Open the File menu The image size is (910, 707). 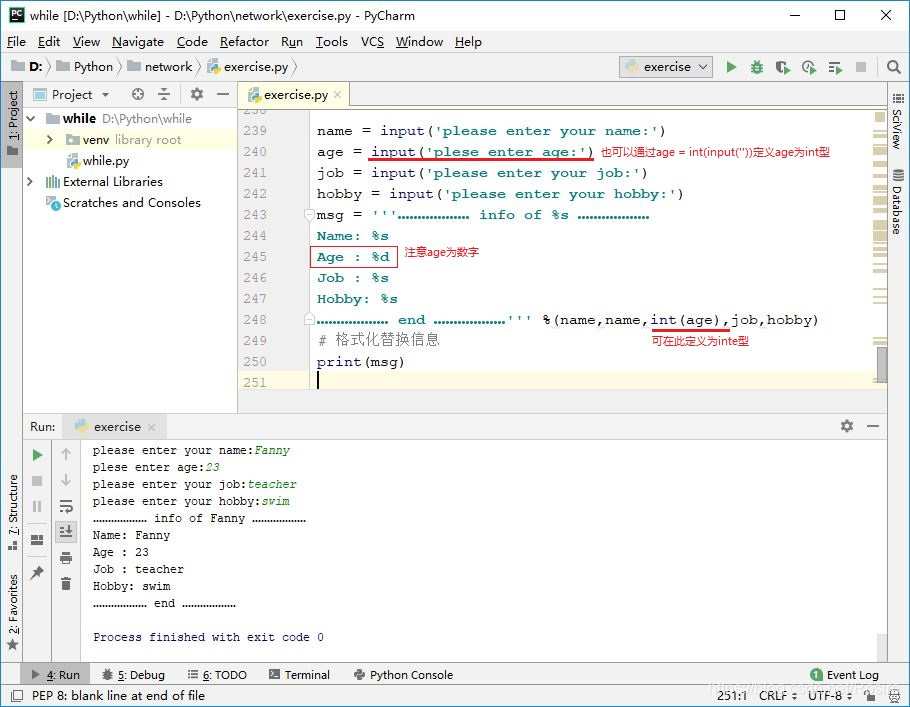pos(16,42)
